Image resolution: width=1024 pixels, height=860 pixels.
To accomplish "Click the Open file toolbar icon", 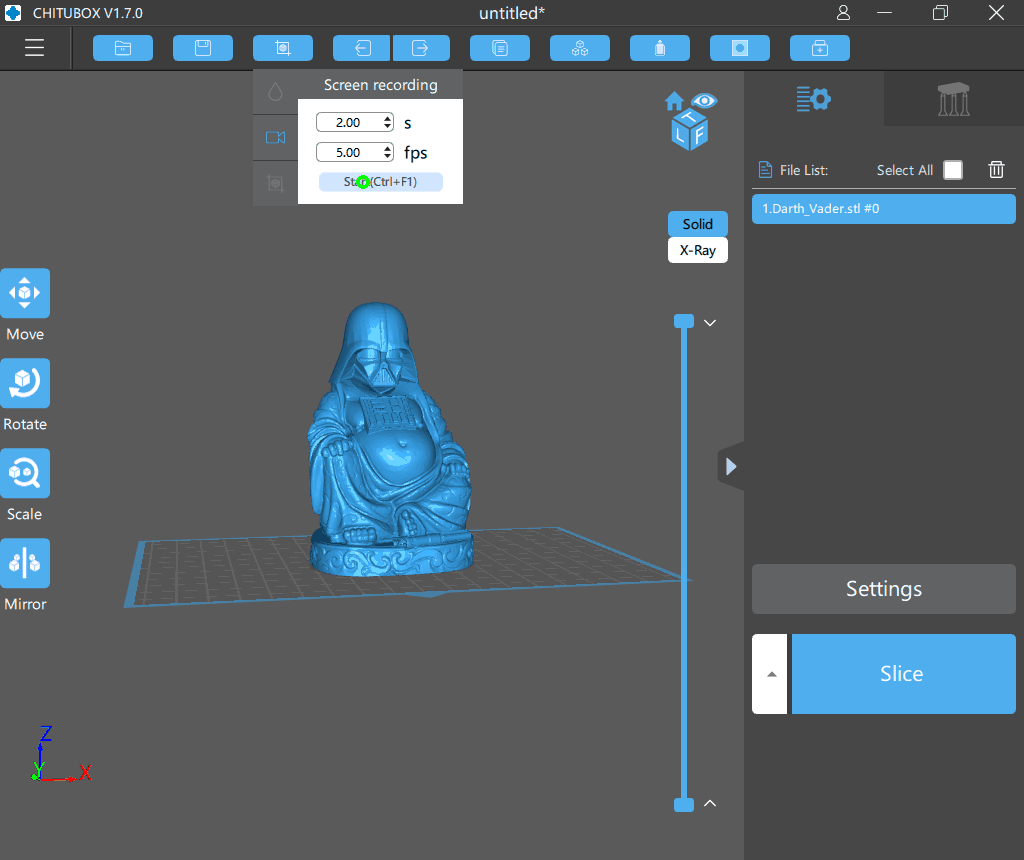I will [123, 48].
